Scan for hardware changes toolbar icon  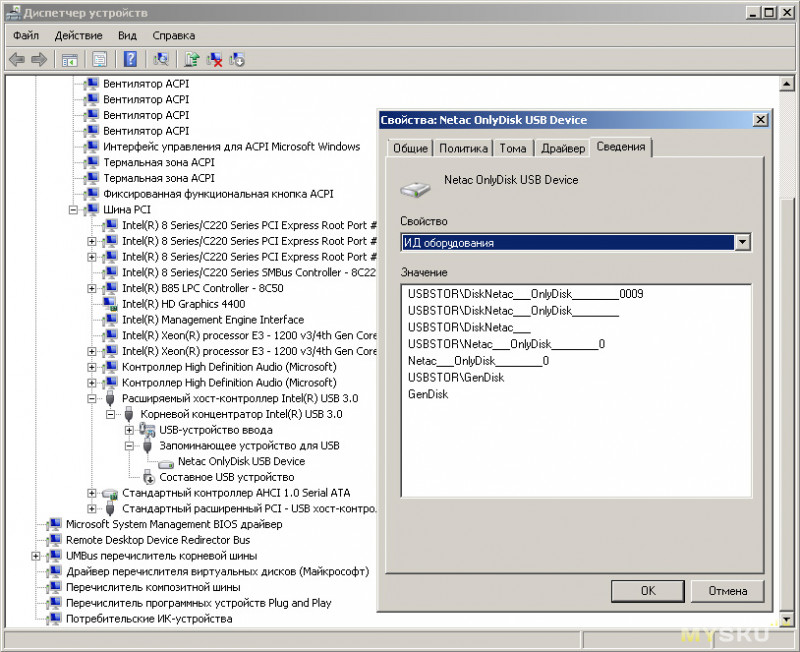(161, 59)
